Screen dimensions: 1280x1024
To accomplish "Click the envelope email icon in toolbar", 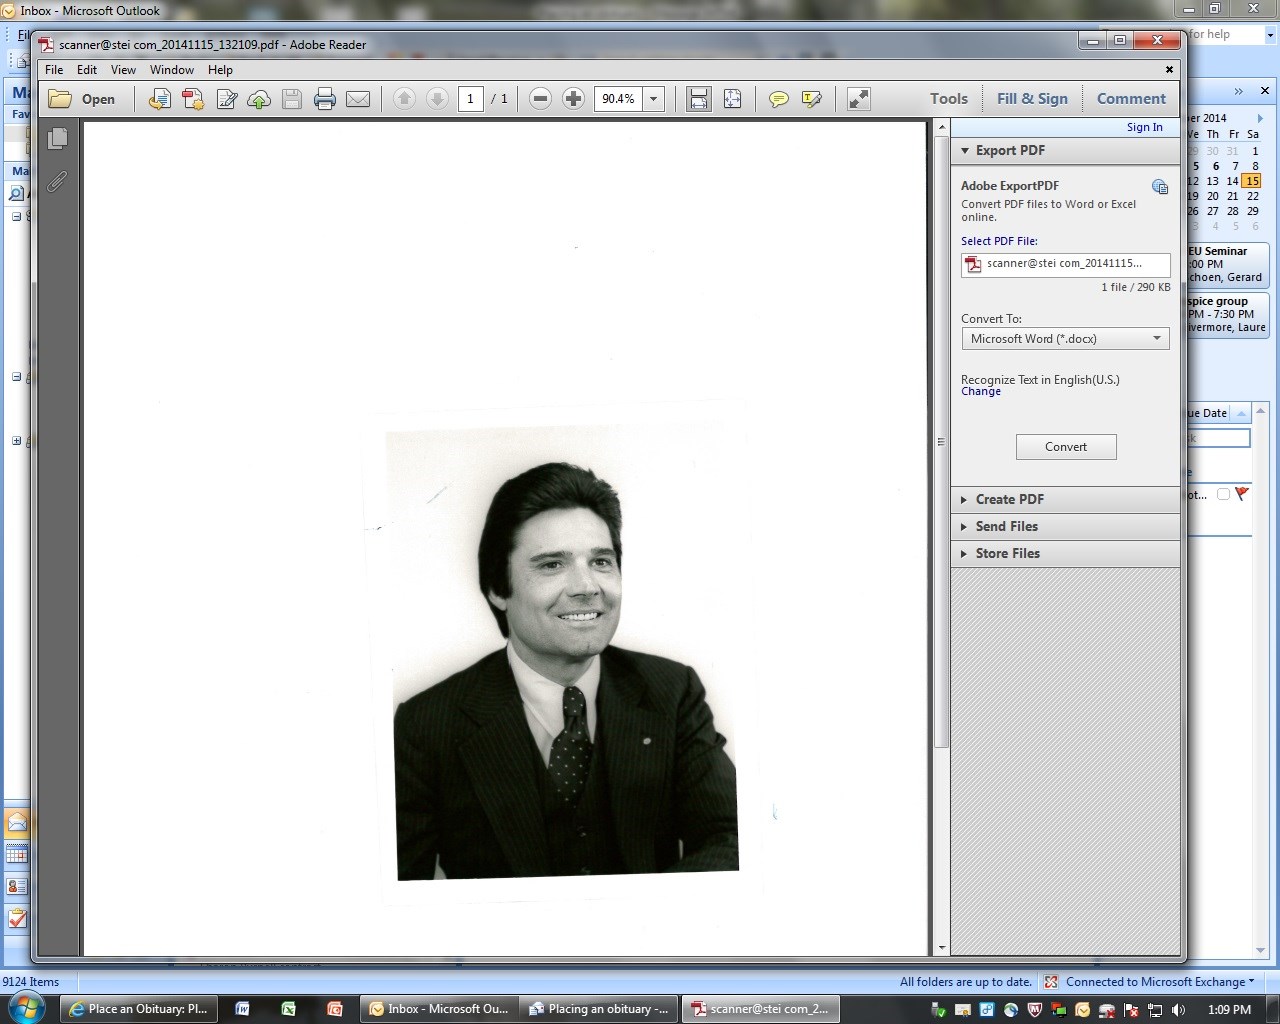I will 357,99.
